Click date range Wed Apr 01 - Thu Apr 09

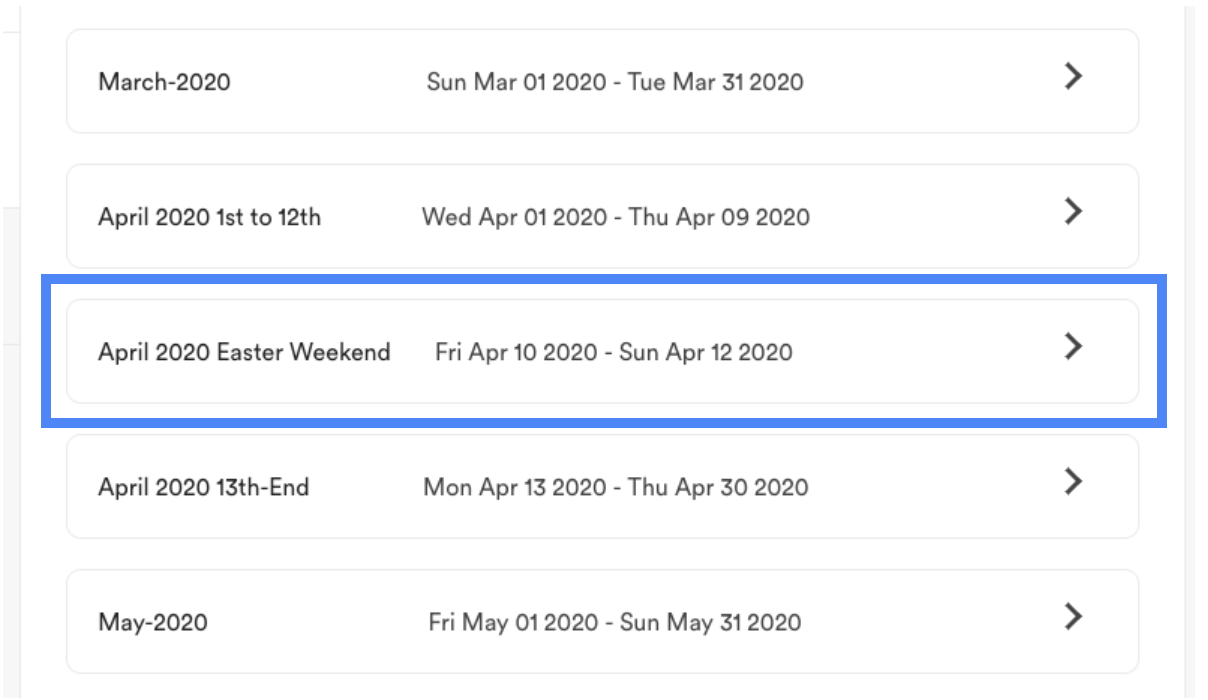tap(615, 217)
